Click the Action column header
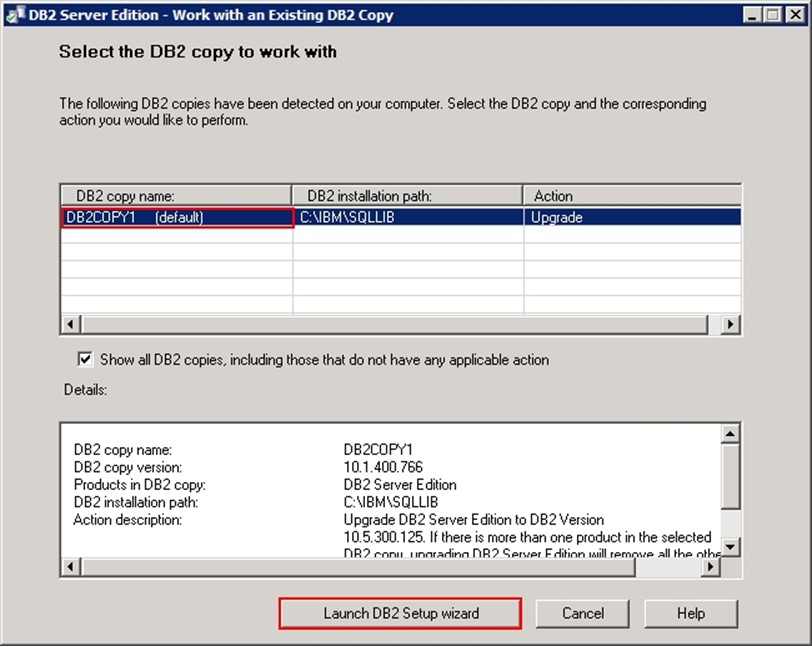The height and width of the screenshot is (646, 812). pos(632,196)
